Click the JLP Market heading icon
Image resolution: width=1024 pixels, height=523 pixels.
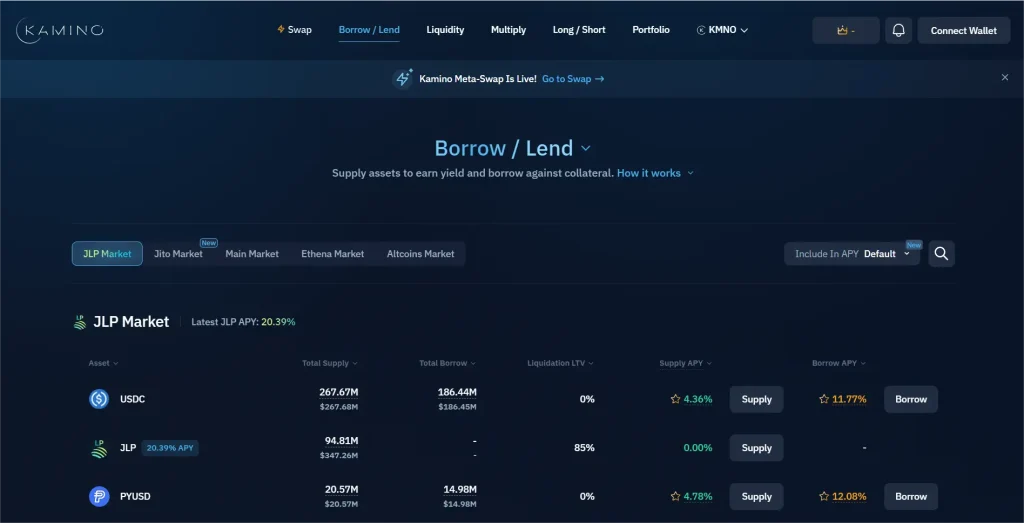pos(80,322)
